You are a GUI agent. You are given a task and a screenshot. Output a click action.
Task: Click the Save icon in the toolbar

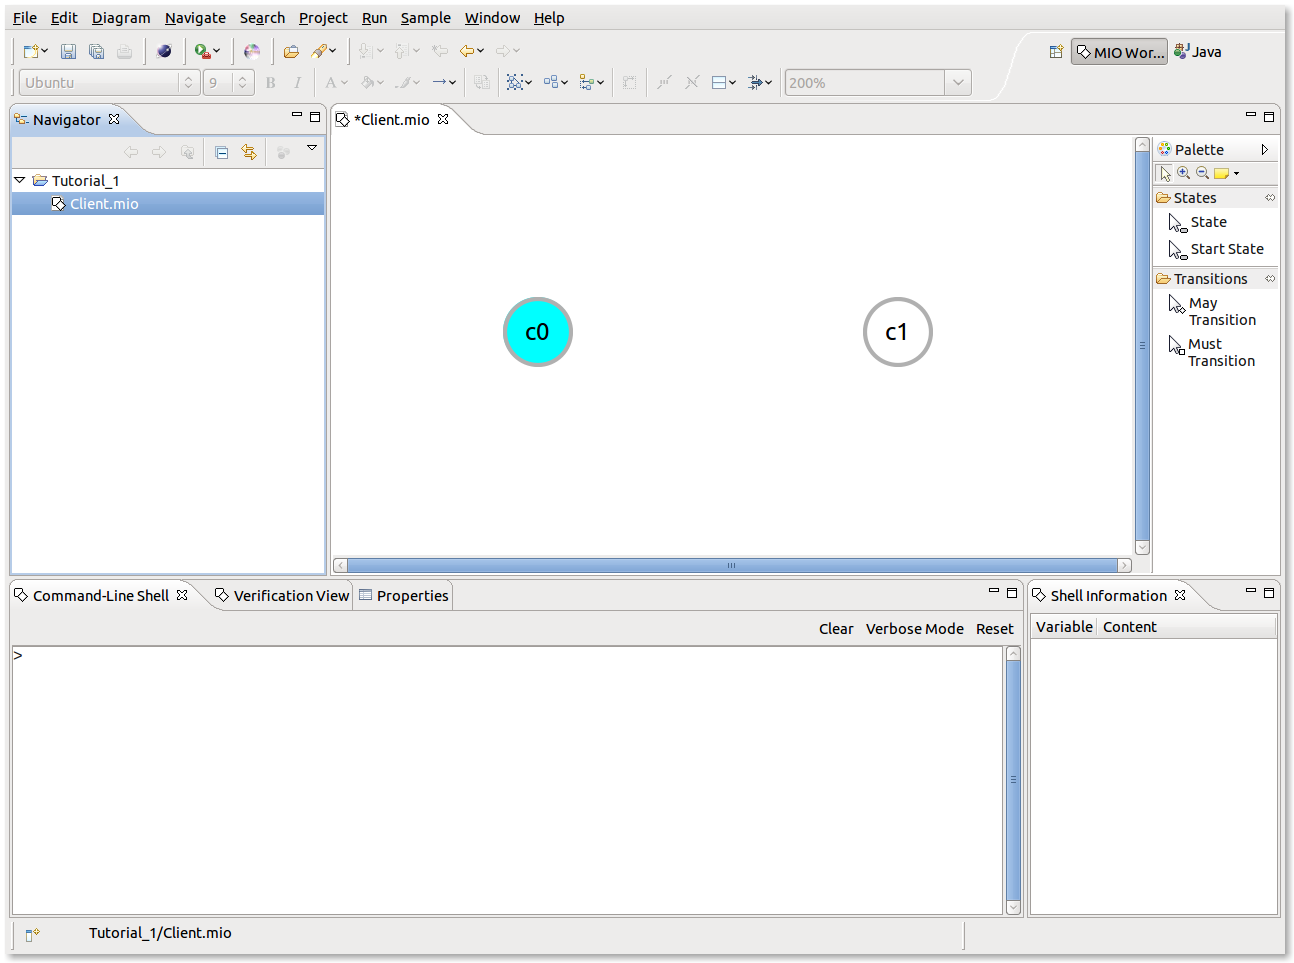pyautogui.click(x=68, y=51)
